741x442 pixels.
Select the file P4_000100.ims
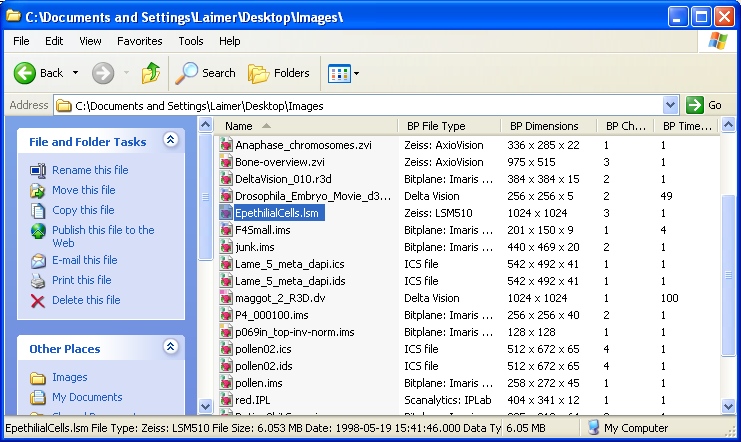pyautogui.click(x=272, y=315)
